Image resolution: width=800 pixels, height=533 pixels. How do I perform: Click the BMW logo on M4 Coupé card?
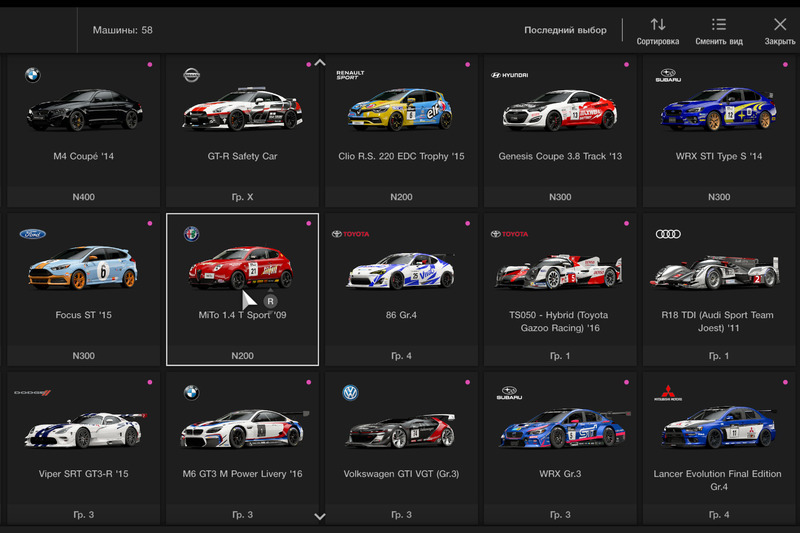pyautogui.click(x=33, y=75)
